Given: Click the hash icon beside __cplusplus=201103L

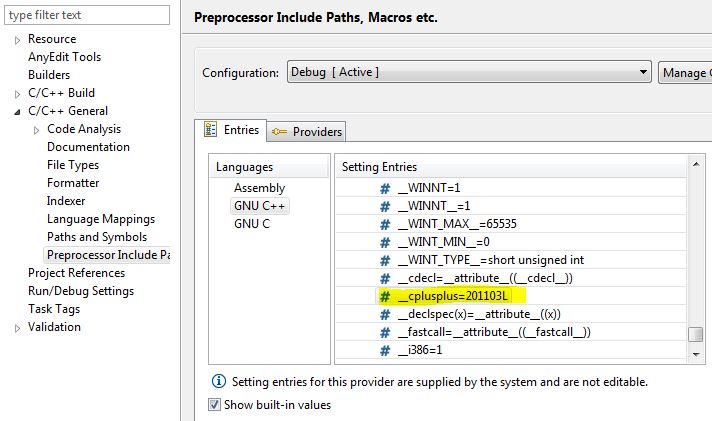Looking at the screenshot, I should pos(384,296).
